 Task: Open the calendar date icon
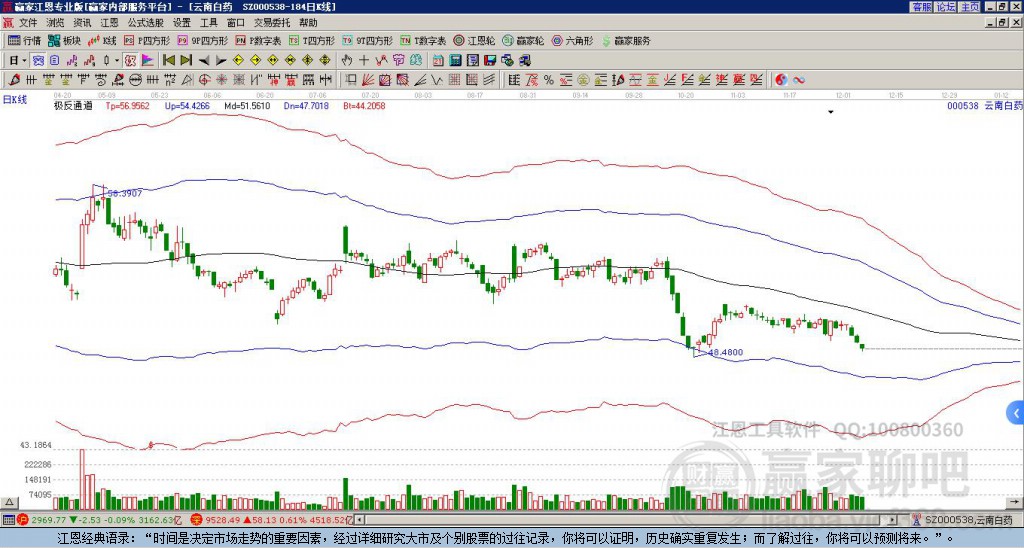438,61
